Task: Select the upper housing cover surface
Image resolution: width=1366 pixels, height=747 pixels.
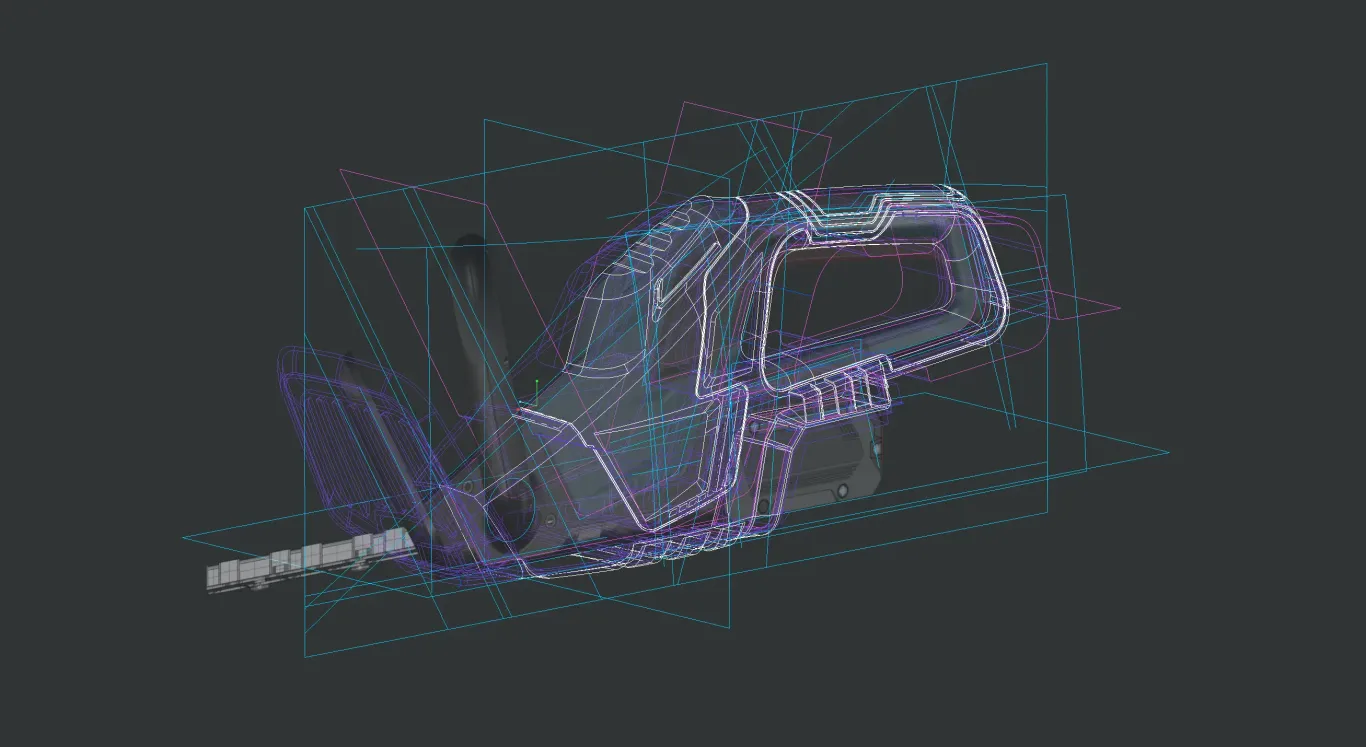Action: [620, 300]
